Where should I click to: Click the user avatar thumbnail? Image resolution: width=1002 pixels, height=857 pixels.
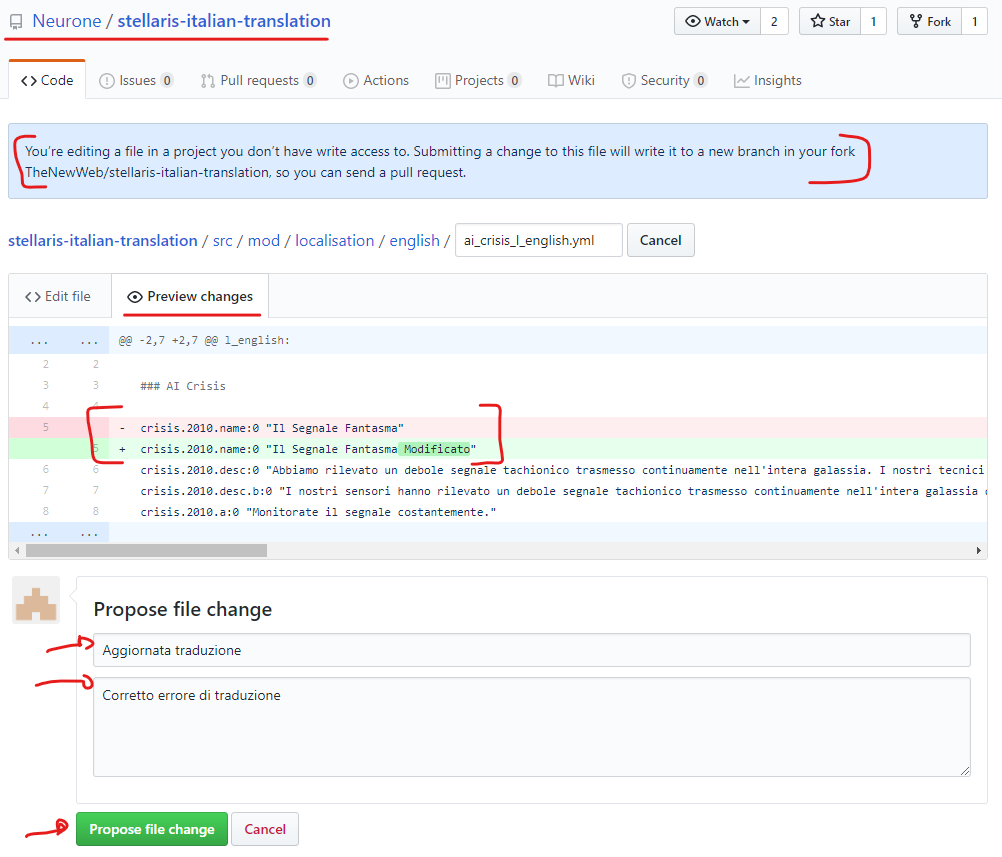click(x=36, y=600)
